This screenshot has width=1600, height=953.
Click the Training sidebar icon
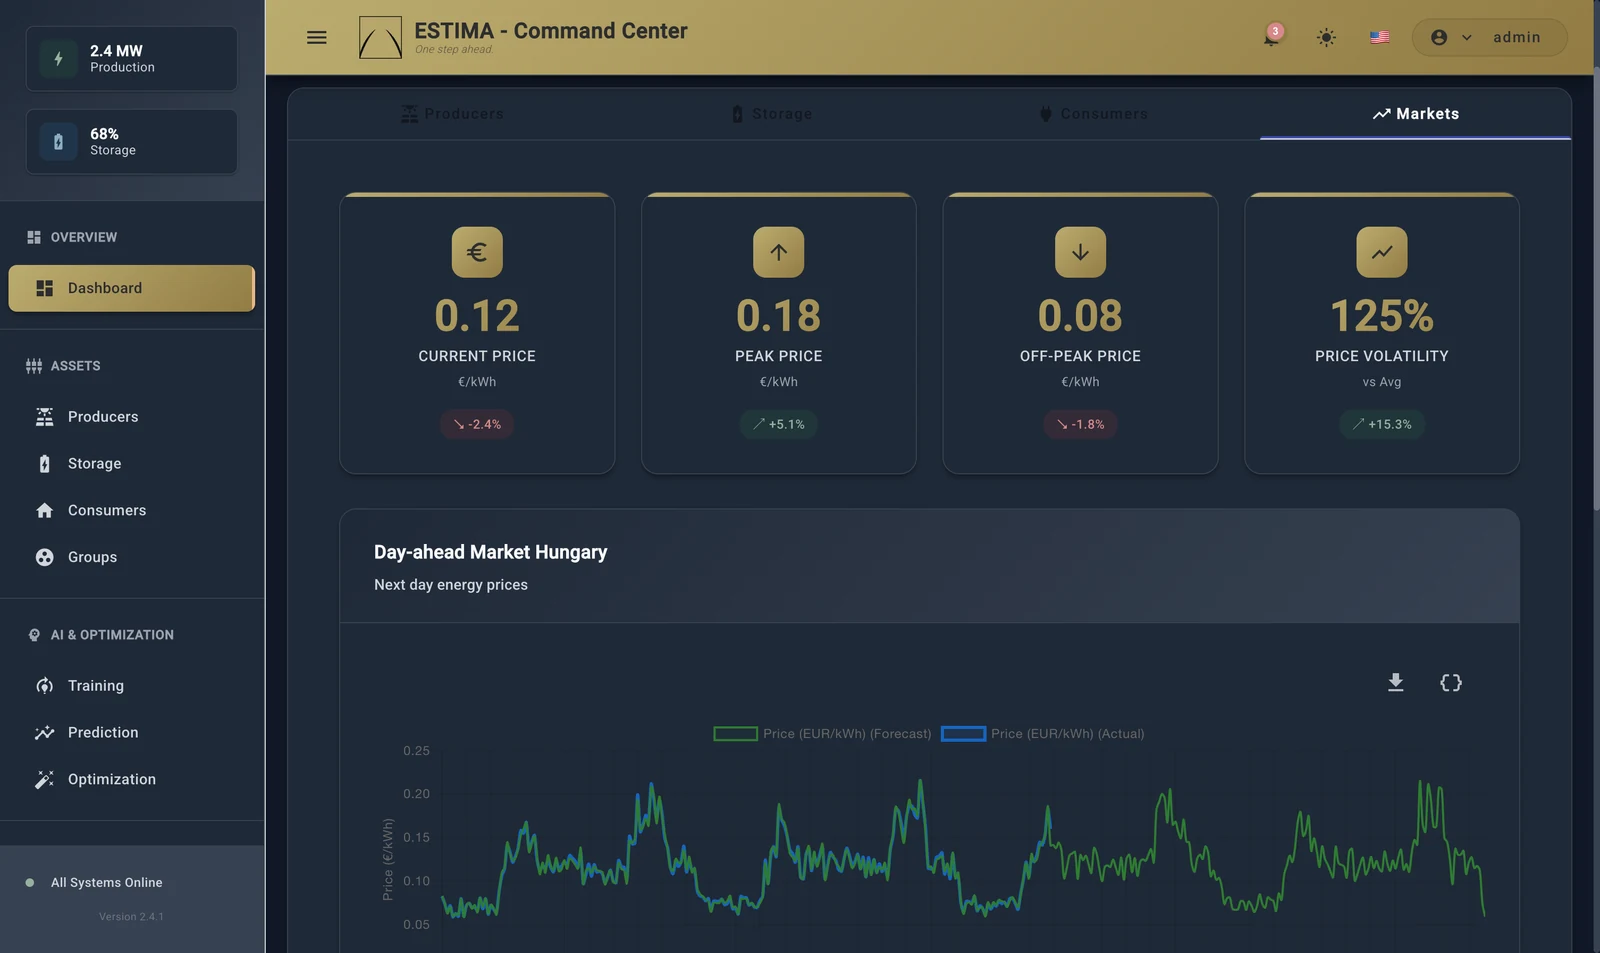click(44, 686)
